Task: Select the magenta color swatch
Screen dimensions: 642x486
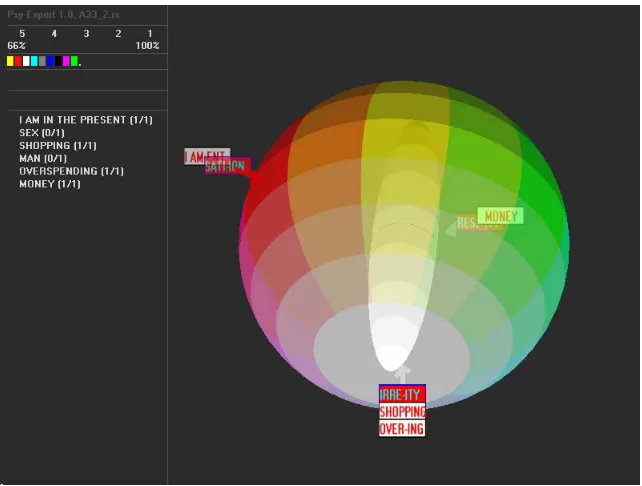Action: point(66,61)
